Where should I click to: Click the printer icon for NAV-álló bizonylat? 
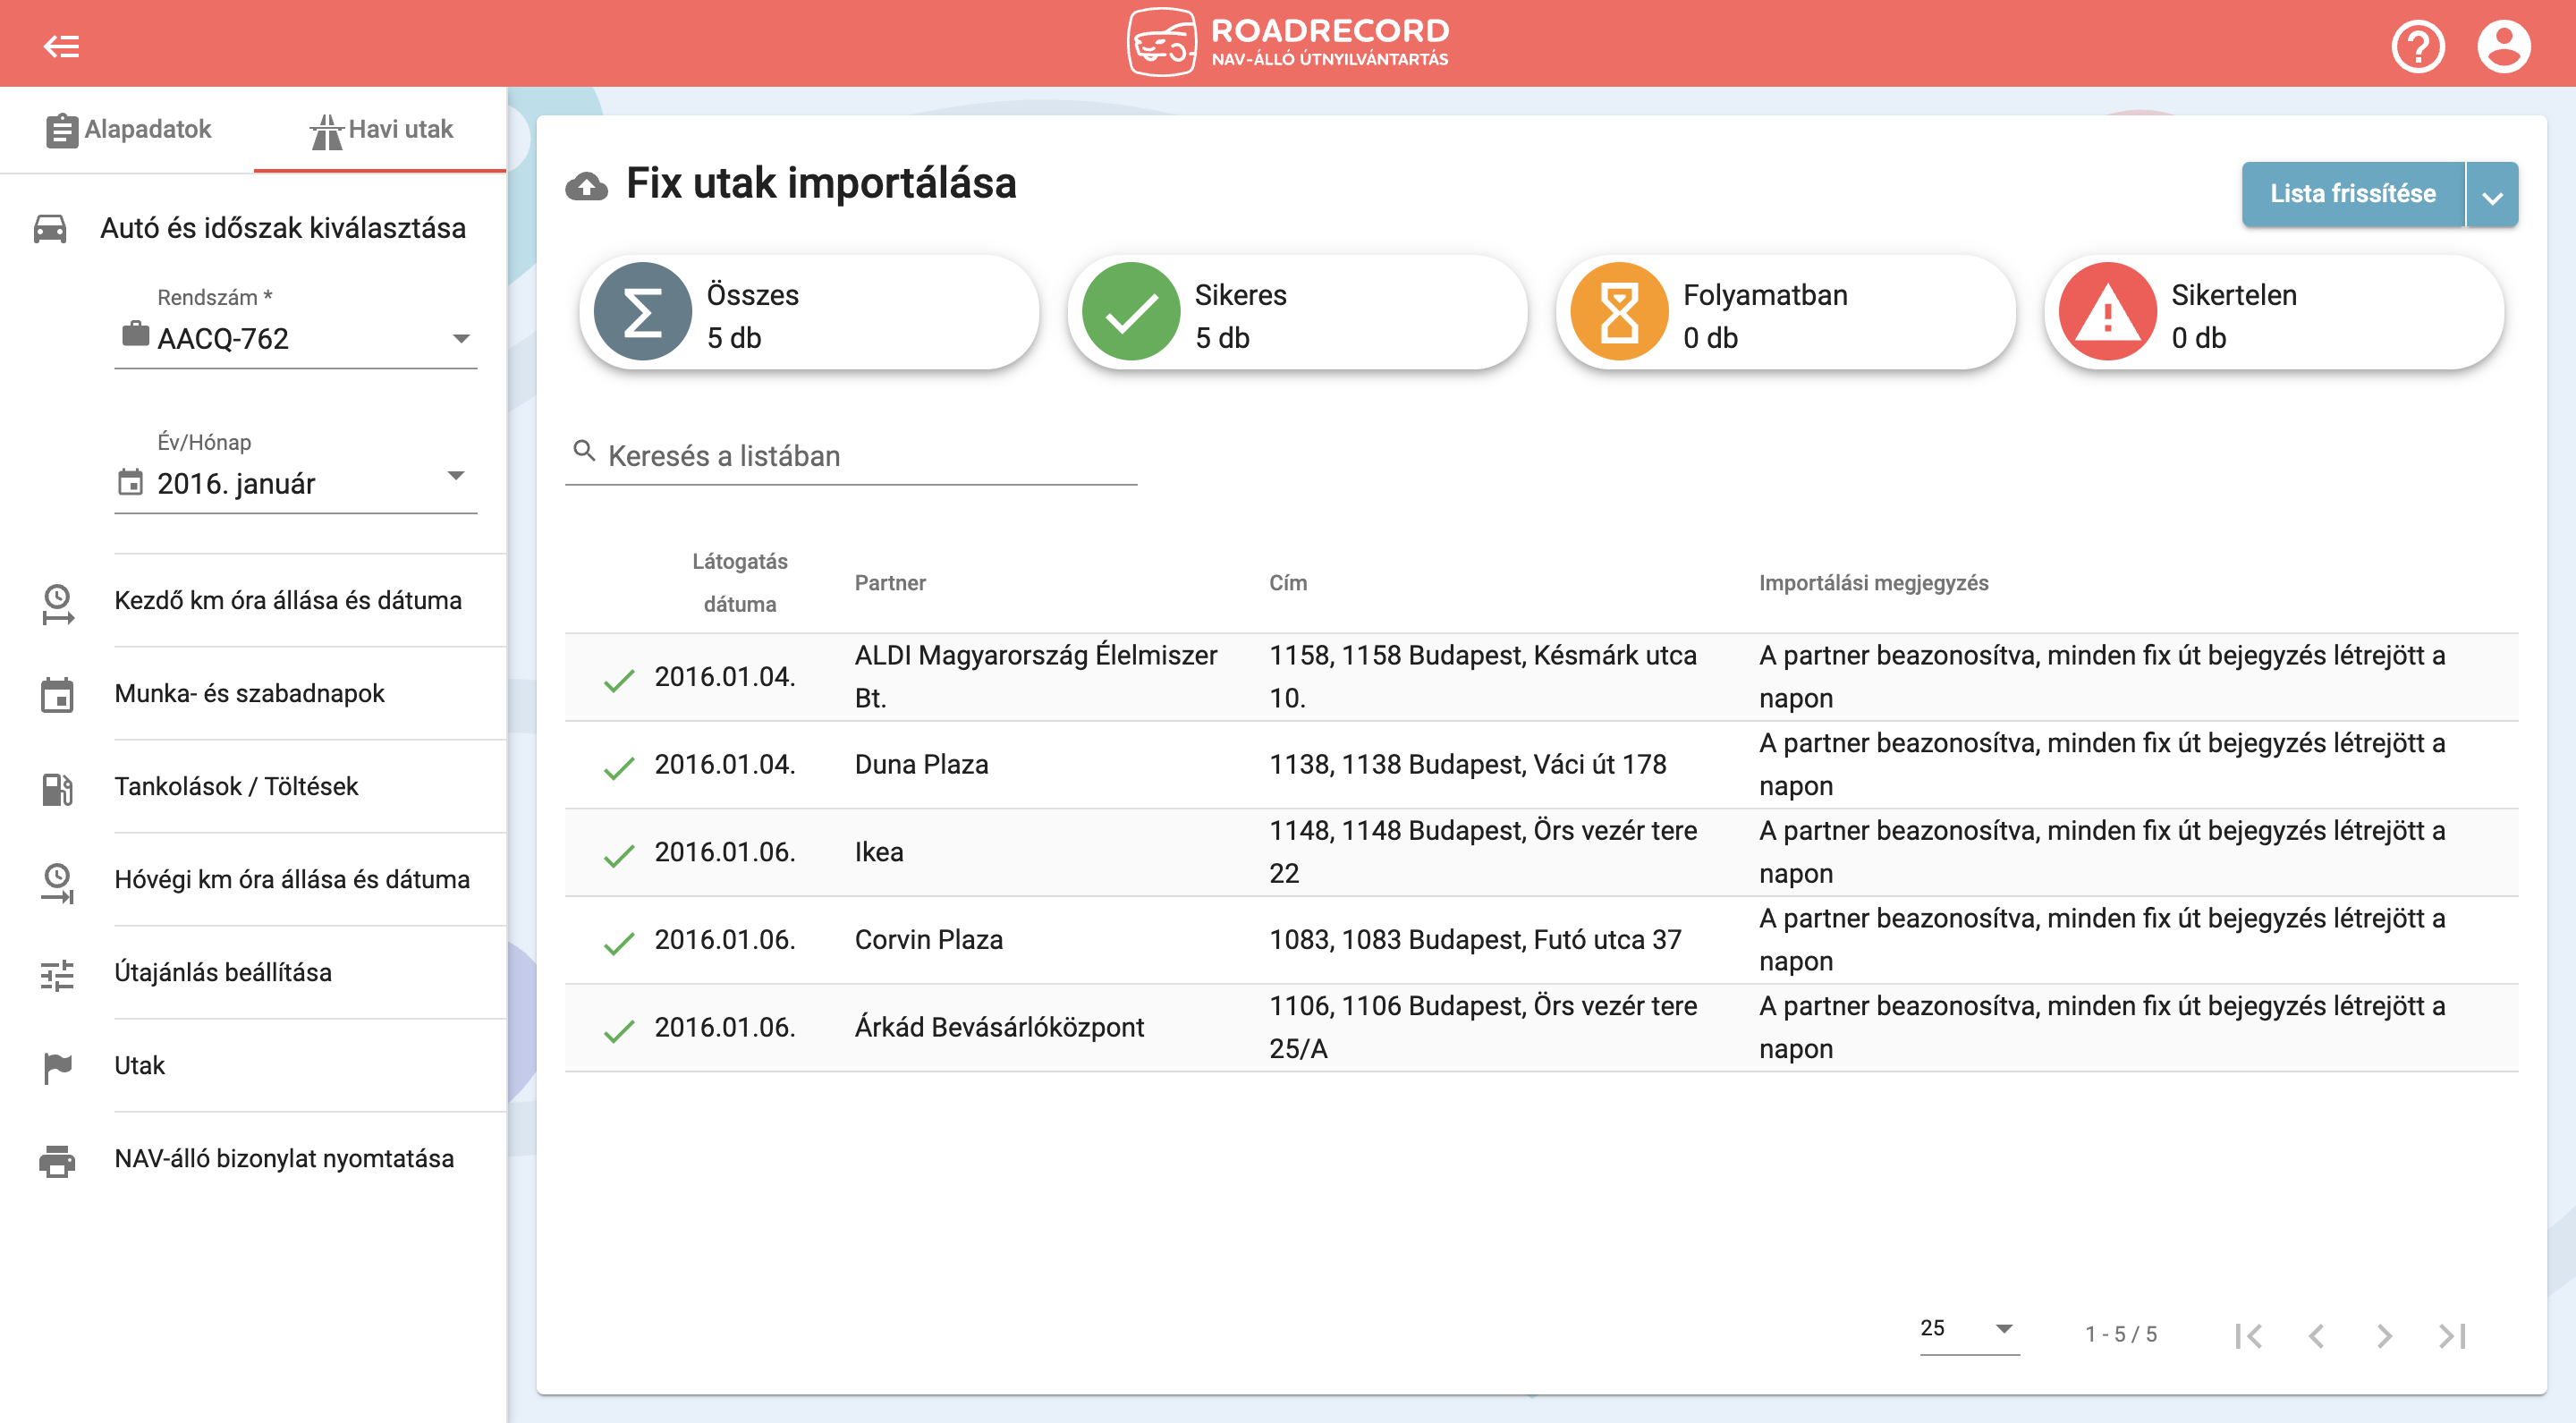(x=57, y=1160)
